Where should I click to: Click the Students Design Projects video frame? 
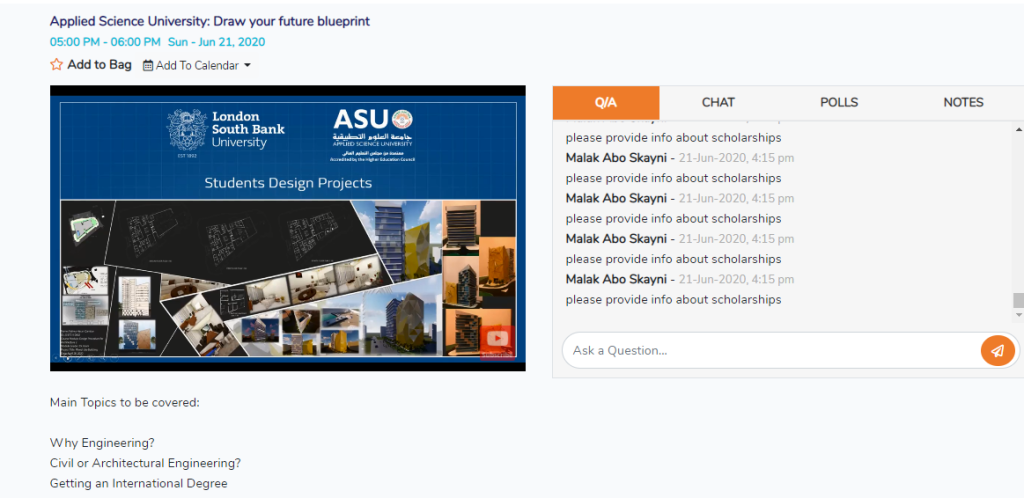click(x=288, y=228)
